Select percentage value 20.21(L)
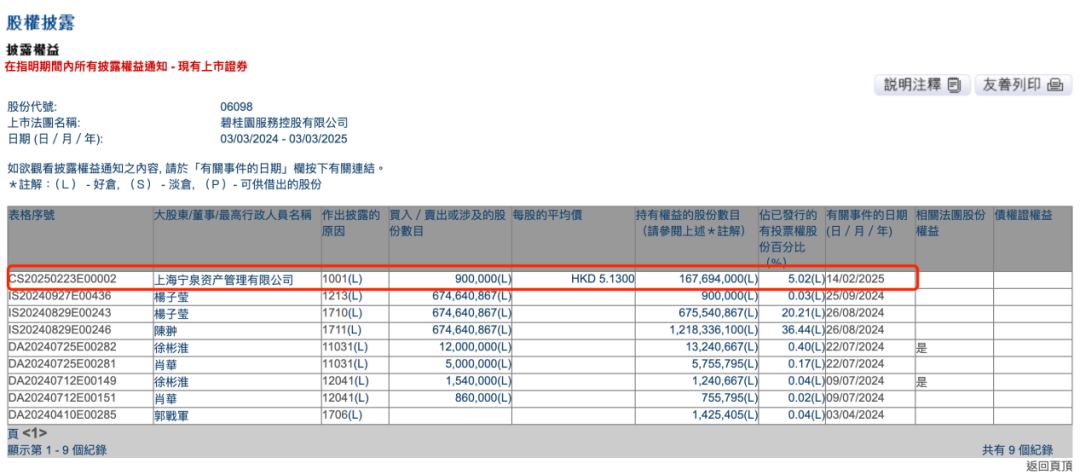Screen dimensions: 1080x475 [x=803, y=314]
